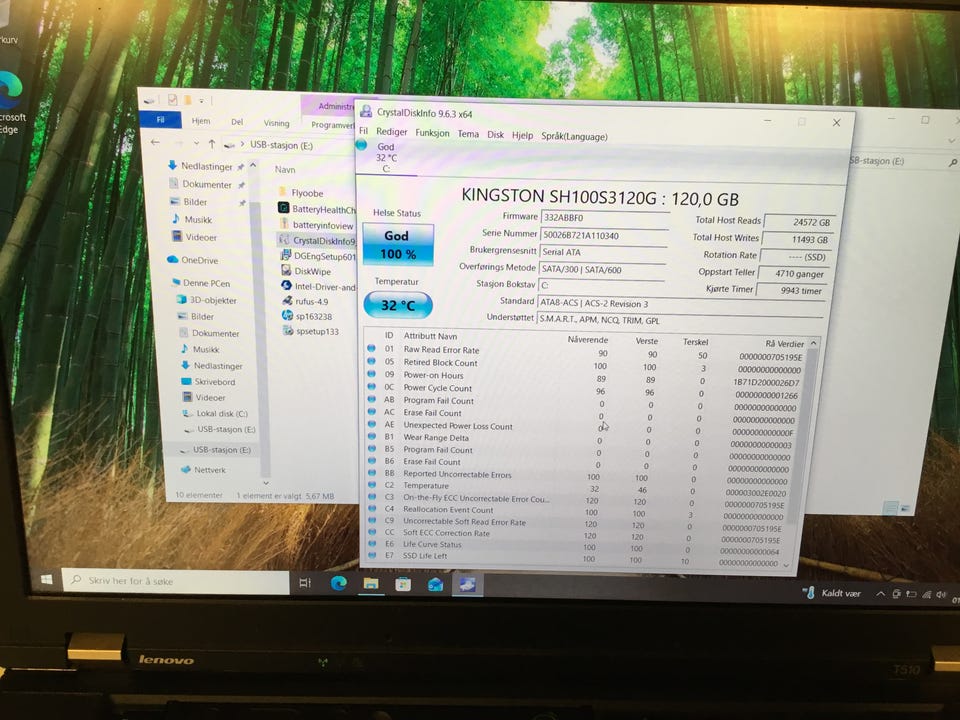The image size is (960, 720).
Task: Open the Windows Start menu
Action: 47,579
